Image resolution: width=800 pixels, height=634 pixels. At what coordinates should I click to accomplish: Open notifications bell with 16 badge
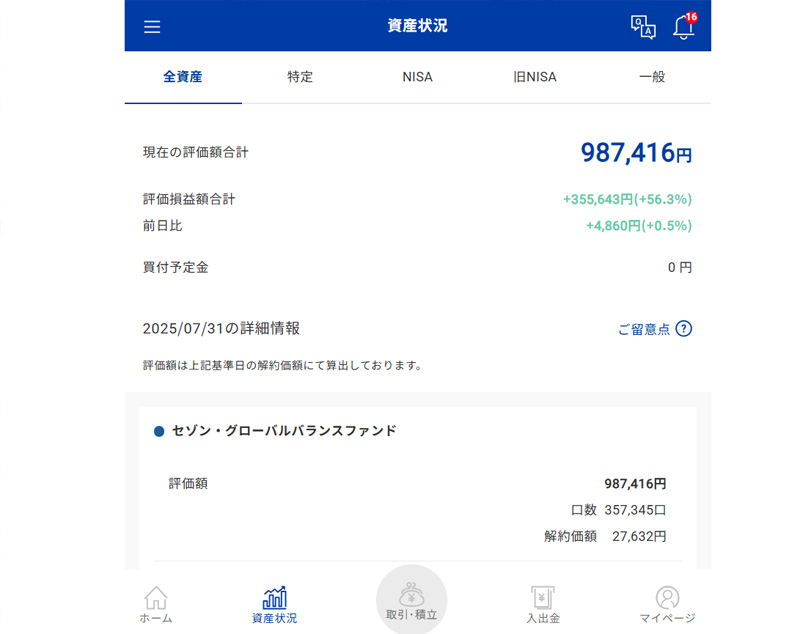pos(684,26)
